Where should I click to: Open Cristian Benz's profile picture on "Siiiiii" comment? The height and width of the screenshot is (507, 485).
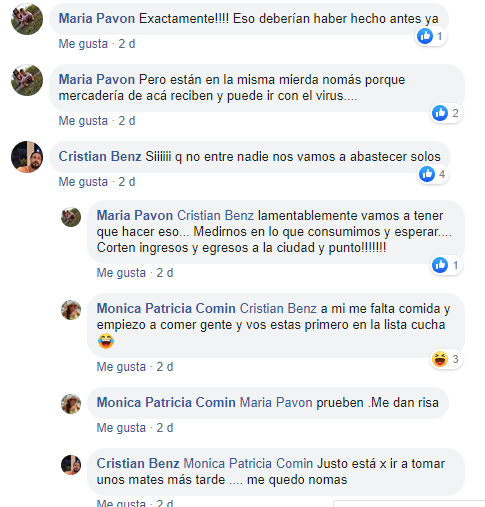pos(27,157)
